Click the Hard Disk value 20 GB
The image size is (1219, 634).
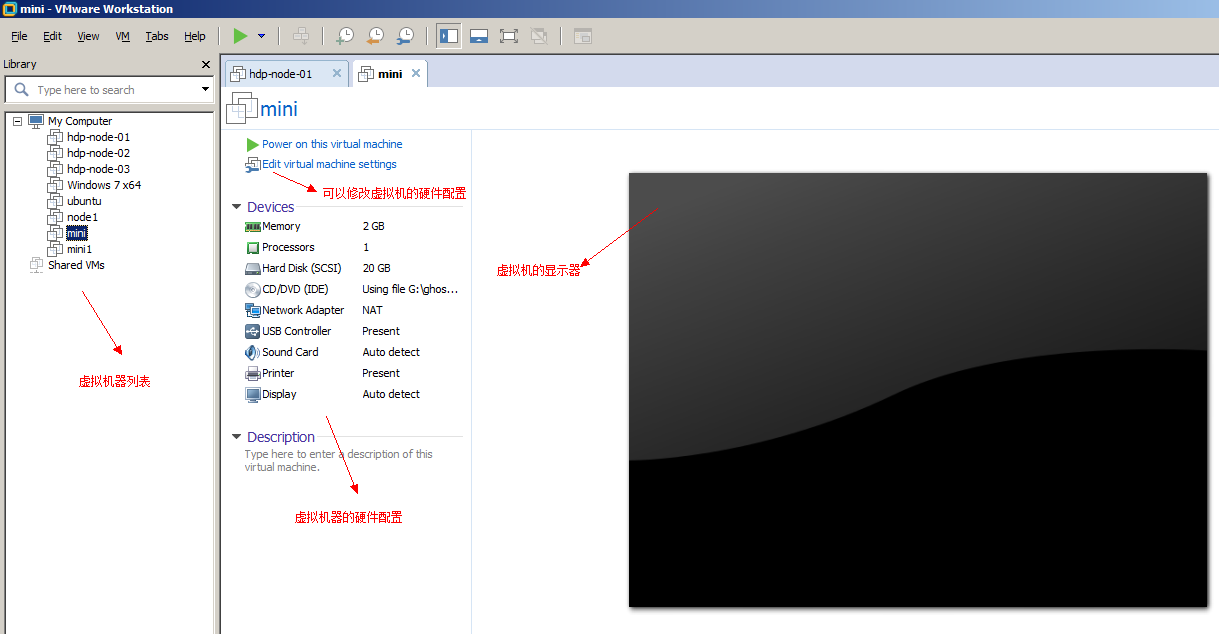point(376,268)
